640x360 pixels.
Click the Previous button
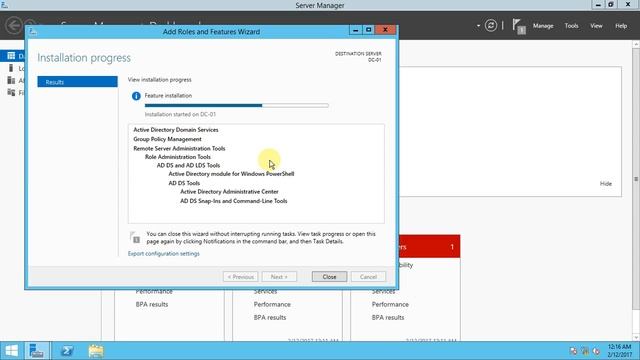pyautogui.click(x=240, y=277)
